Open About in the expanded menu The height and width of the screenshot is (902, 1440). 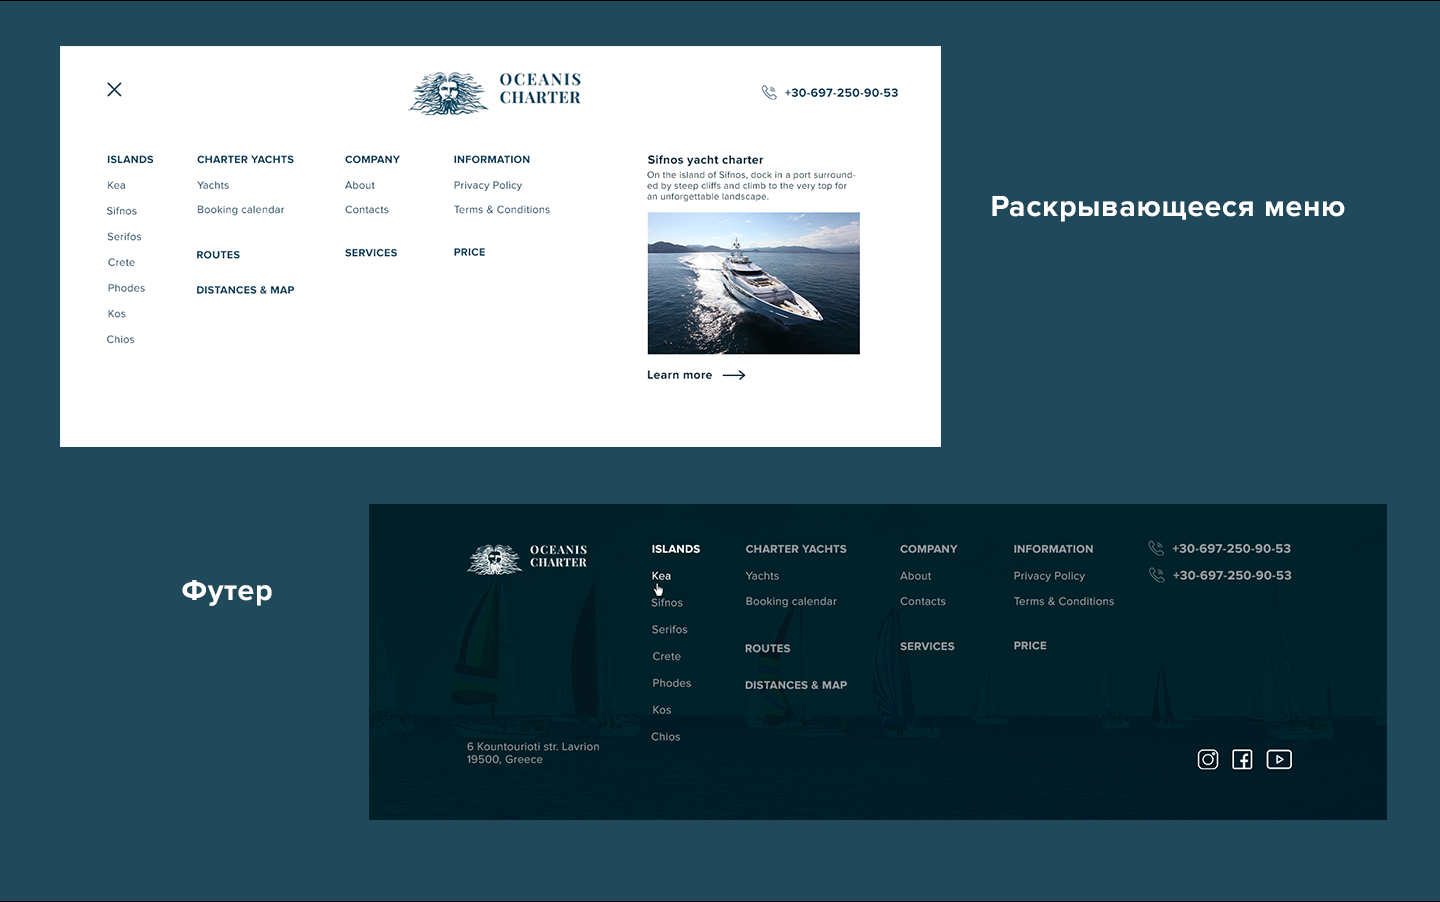pos(360,185)
